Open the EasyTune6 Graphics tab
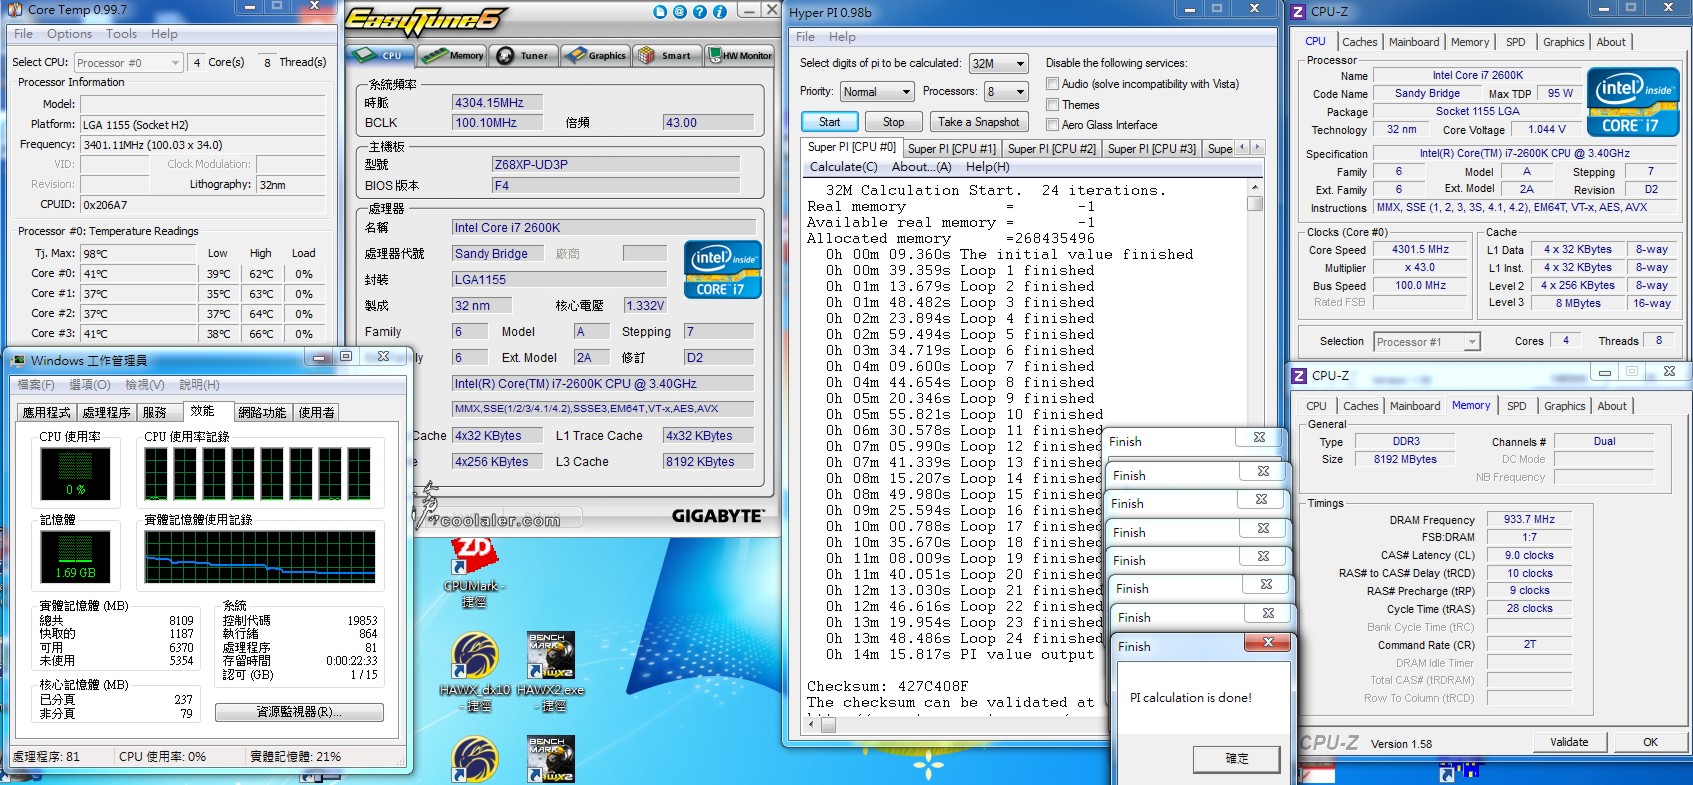The image size is (1693, 785). click(x=595, y=55)
